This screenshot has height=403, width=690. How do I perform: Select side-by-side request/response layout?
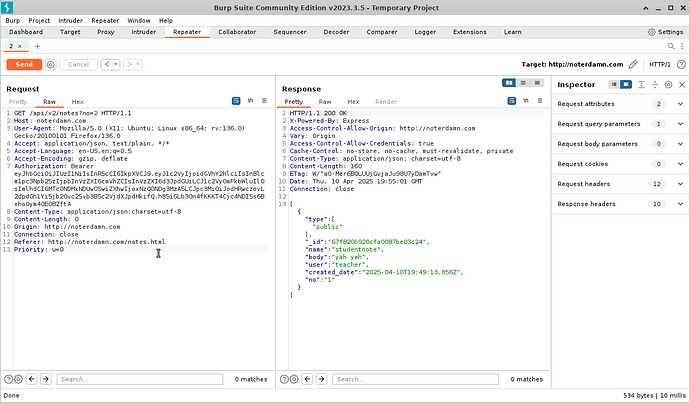(509, 83)
